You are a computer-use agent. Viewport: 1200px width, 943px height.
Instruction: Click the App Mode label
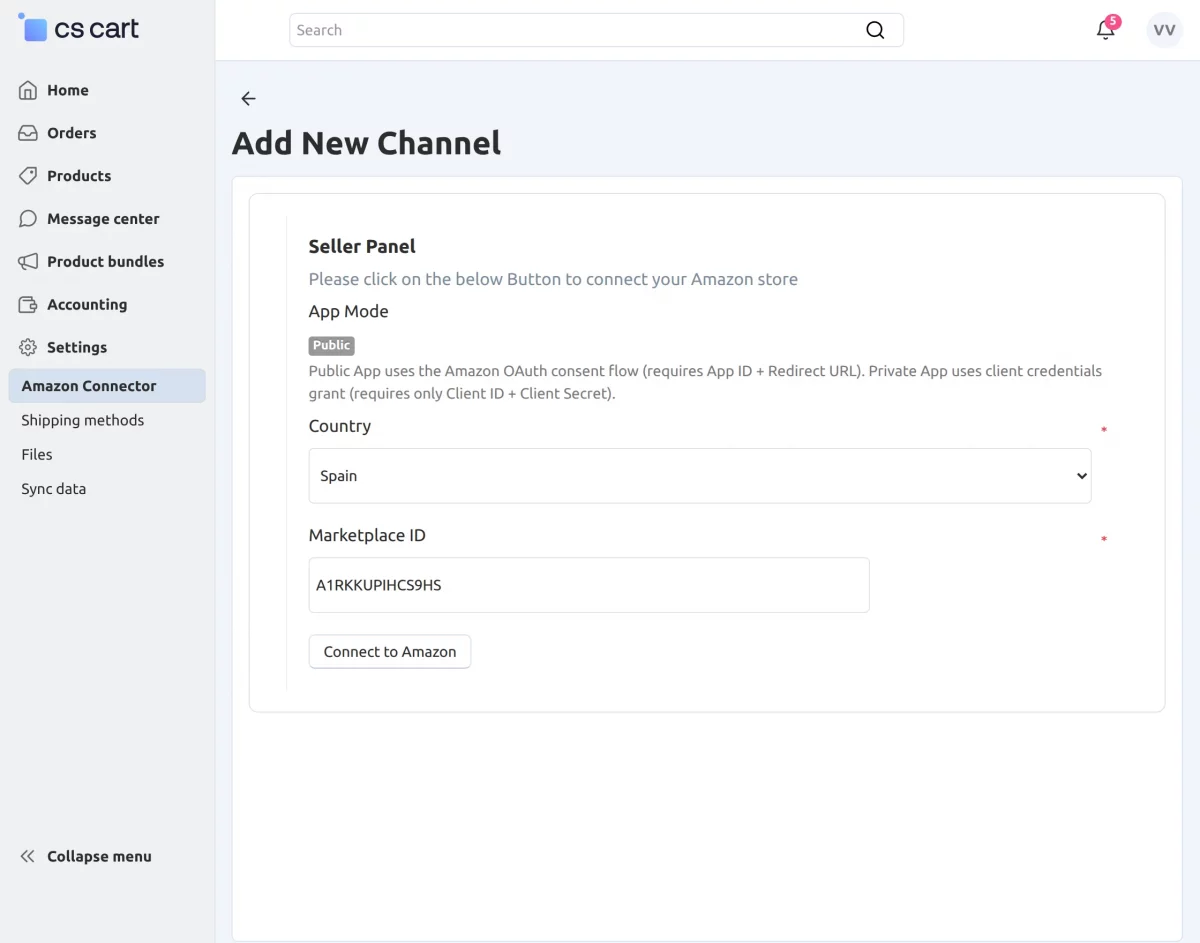click(x=348, y=311)
